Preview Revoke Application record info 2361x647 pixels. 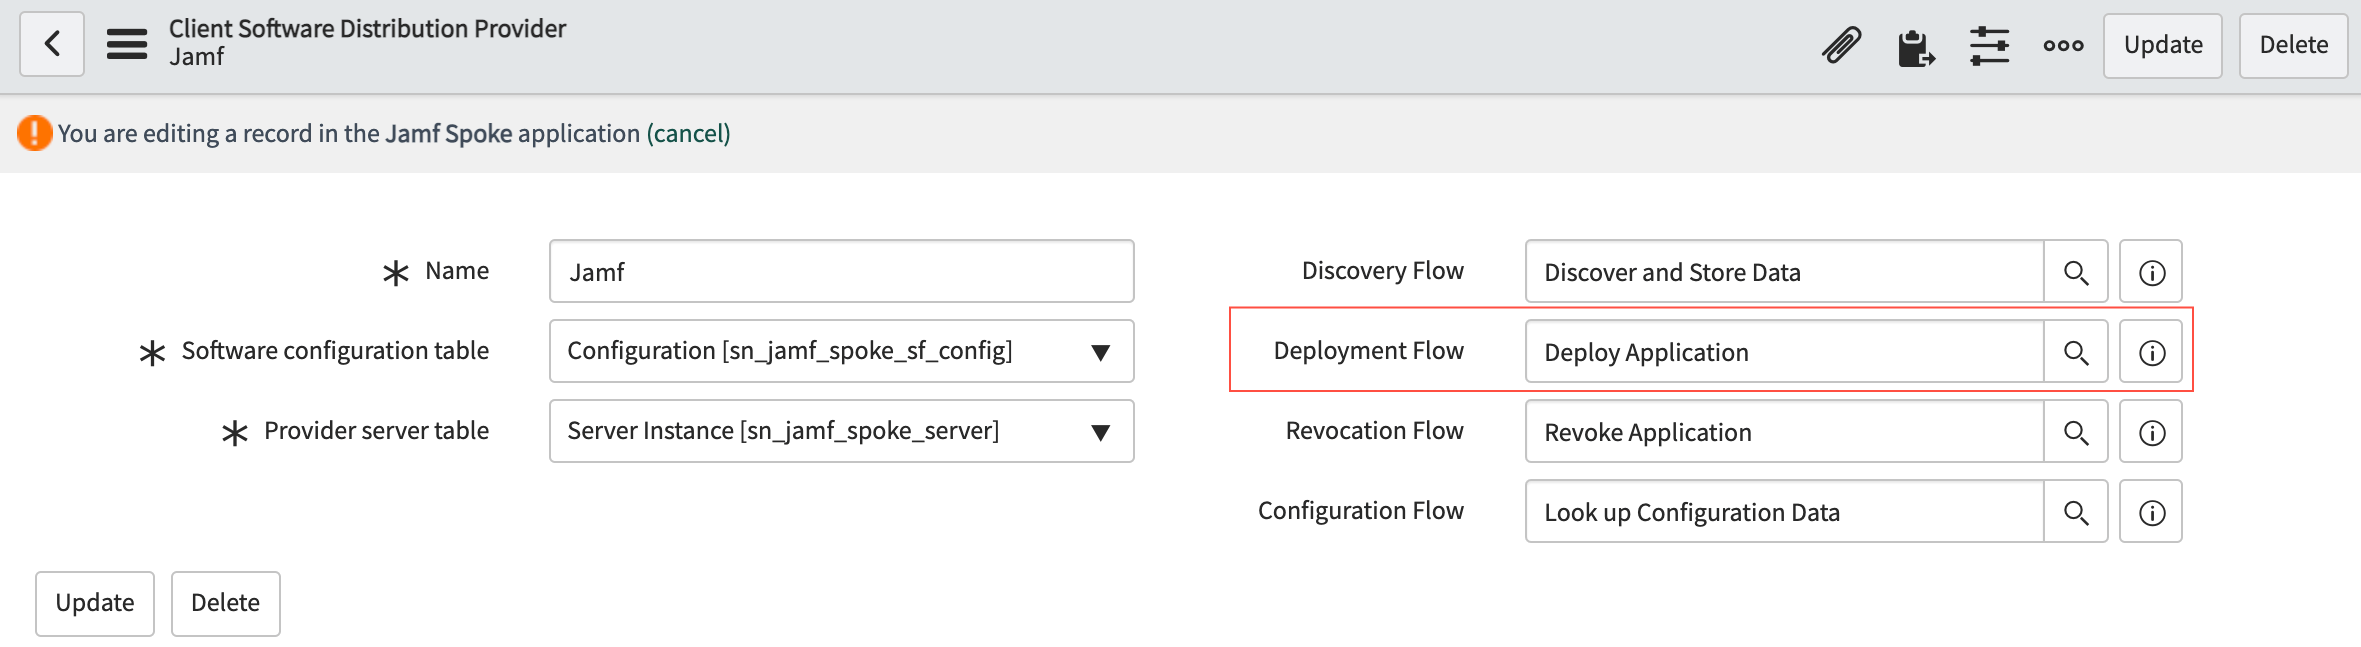(x=2151, y=432)
